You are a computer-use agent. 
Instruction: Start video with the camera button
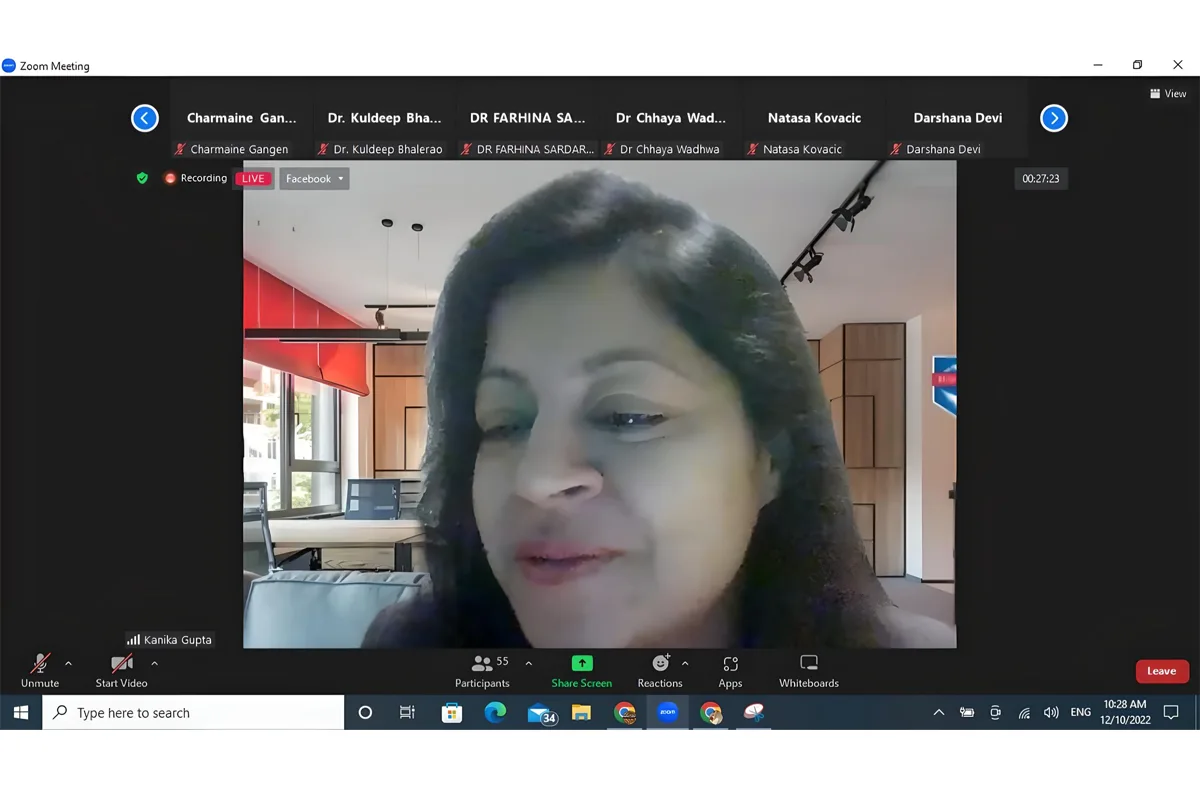pos(121,670)
